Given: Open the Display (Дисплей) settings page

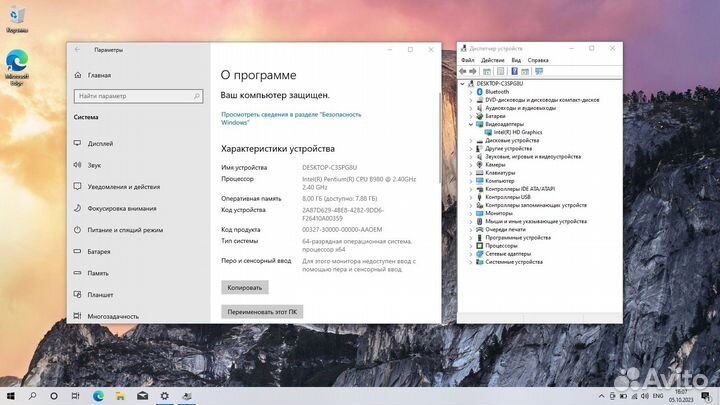Looking at the screenshot, I should point(100,143).
